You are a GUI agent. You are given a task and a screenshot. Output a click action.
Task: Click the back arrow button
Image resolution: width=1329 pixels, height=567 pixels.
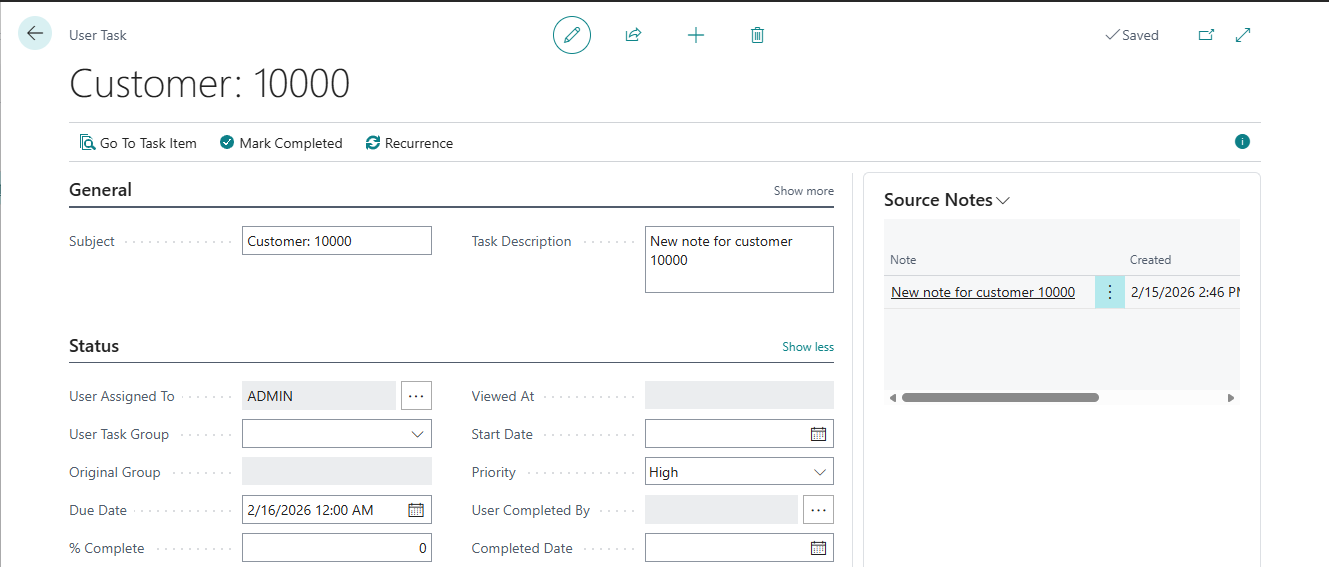point(35,34)
